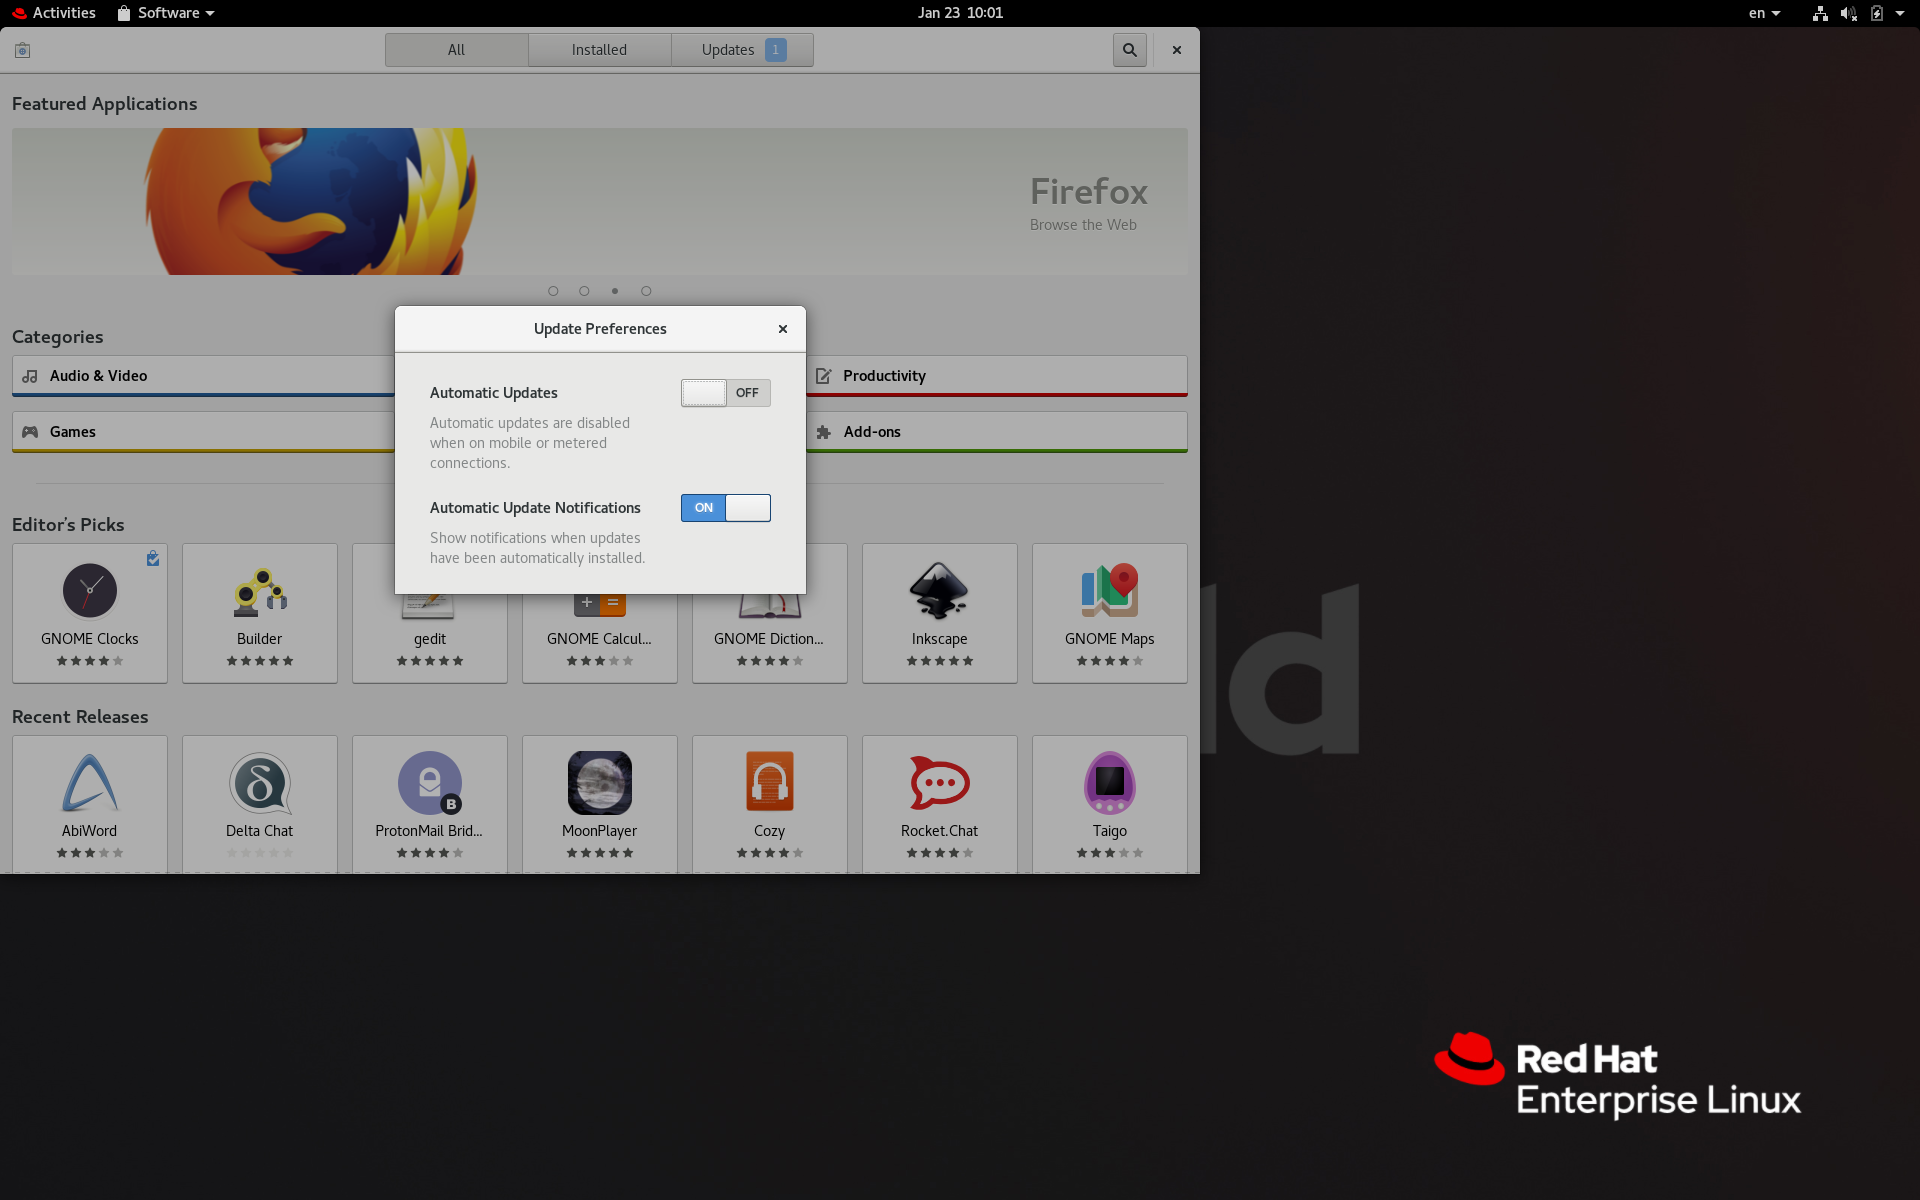Open the Add-ons category

pyautogui.click(x=997, y=432)
